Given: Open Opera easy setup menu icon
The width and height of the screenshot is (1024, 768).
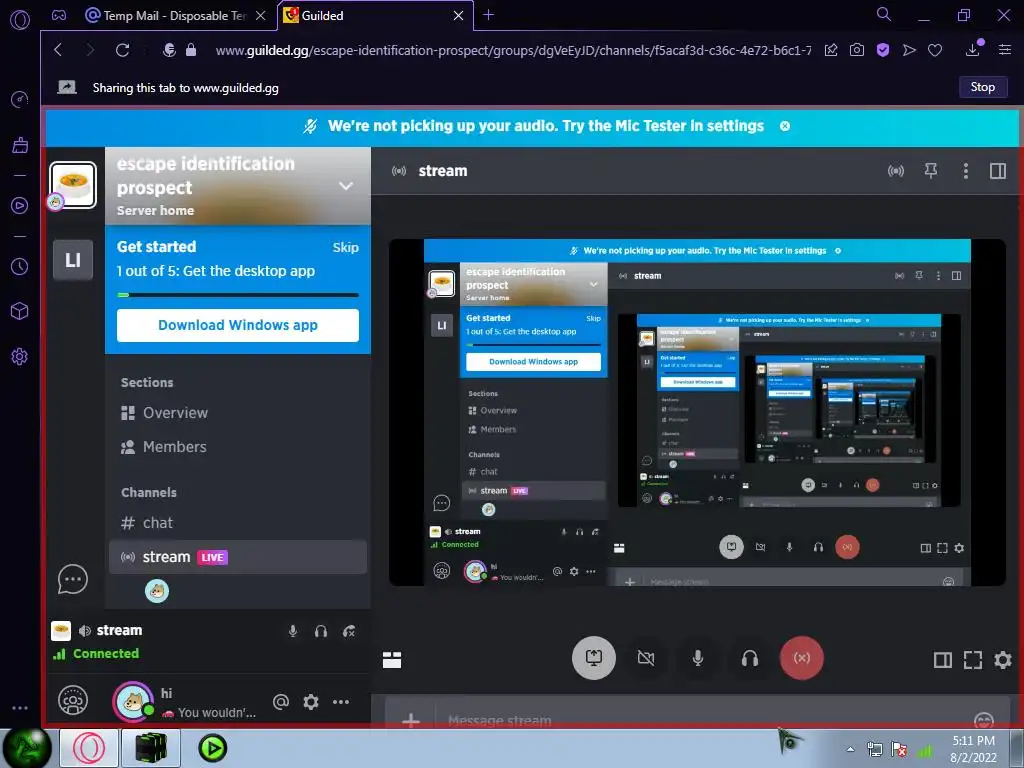Looking at the screenshot, I should click(1005, 50).
